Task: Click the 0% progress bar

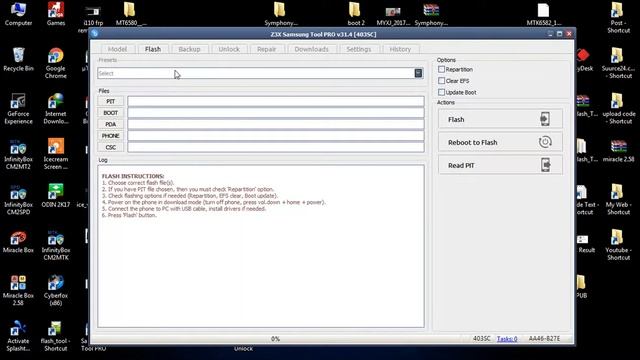Action: pos(276,339)
